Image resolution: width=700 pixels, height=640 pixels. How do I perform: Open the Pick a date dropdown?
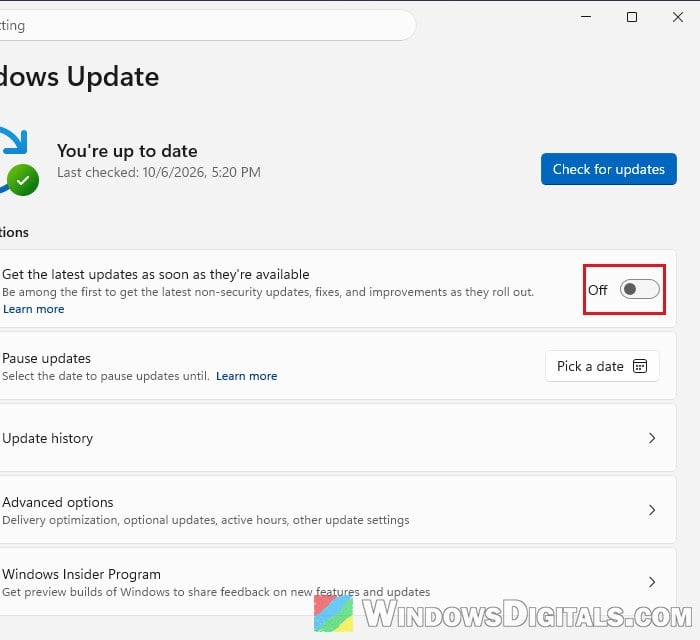602,366
